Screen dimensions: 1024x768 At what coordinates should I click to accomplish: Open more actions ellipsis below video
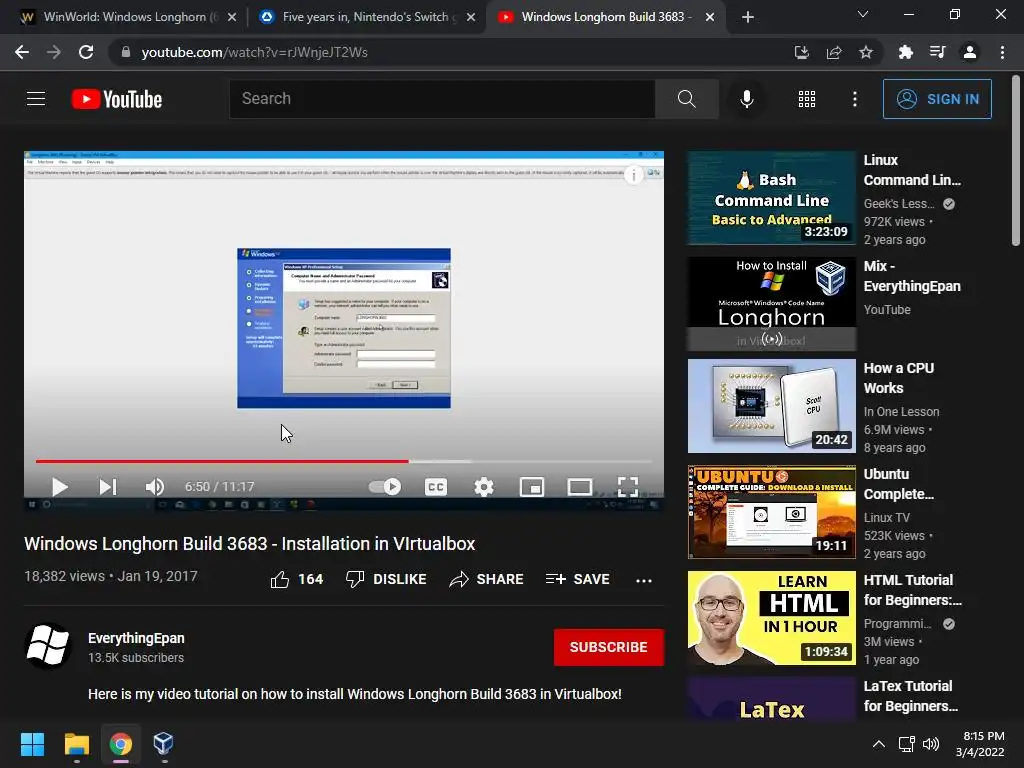(644, 580)
